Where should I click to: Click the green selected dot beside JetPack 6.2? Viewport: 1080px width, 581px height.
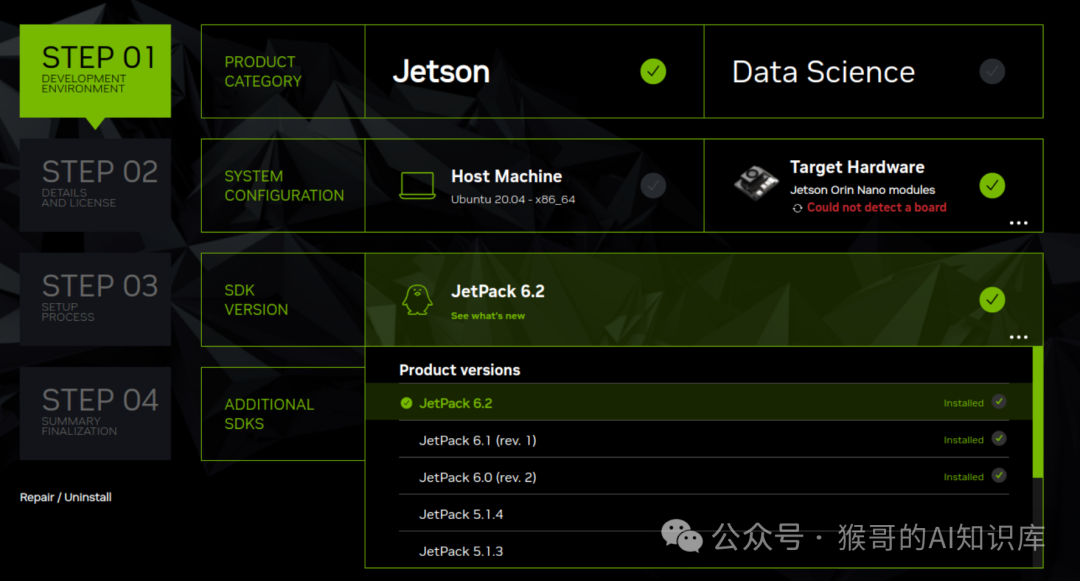[x=406, y=403]
